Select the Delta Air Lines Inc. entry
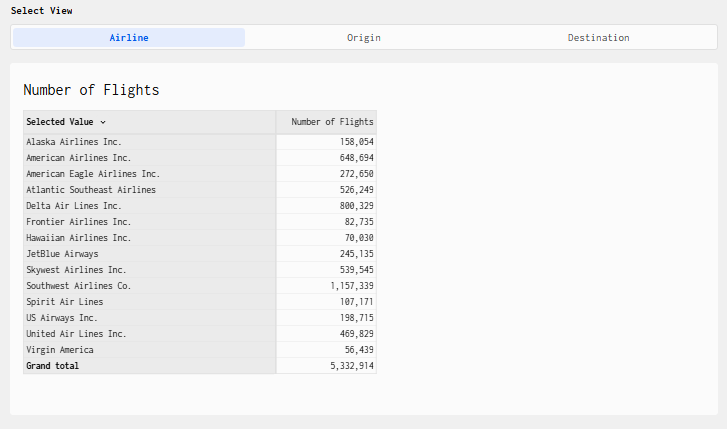Screen dimensions: 727x429 74,206
